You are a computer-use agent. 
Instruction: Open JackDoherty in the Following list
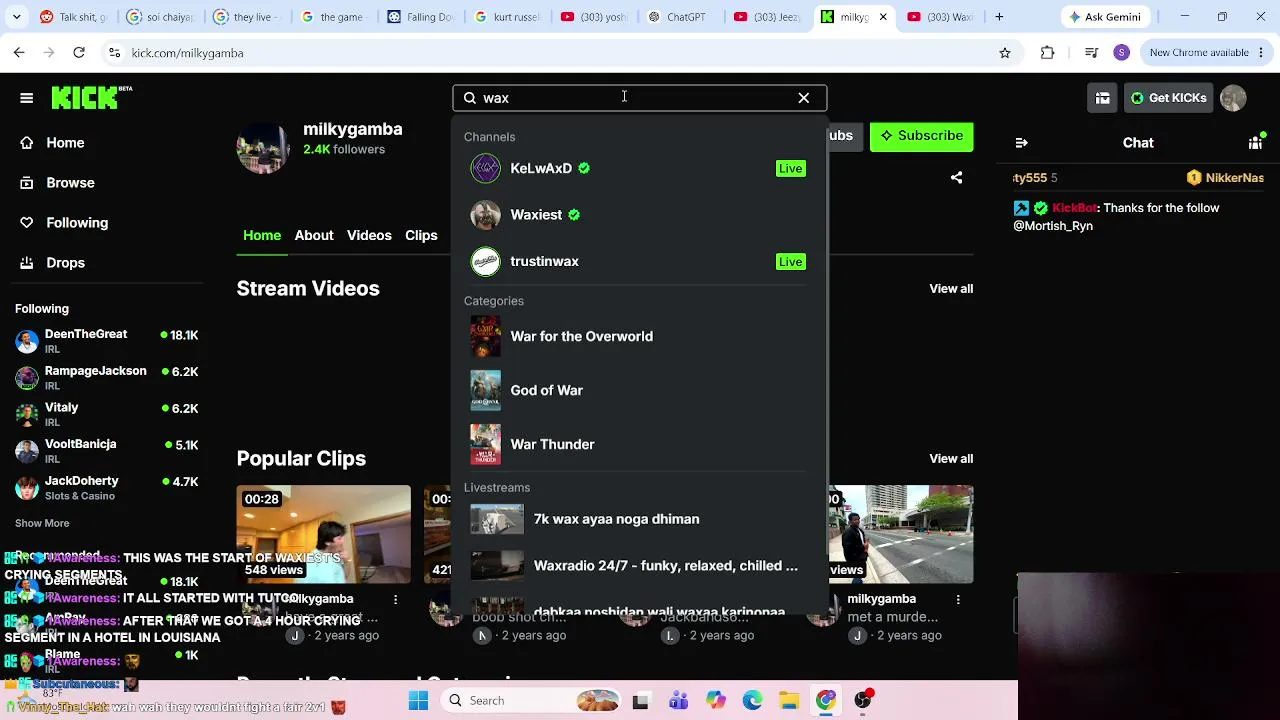[107, 488]
